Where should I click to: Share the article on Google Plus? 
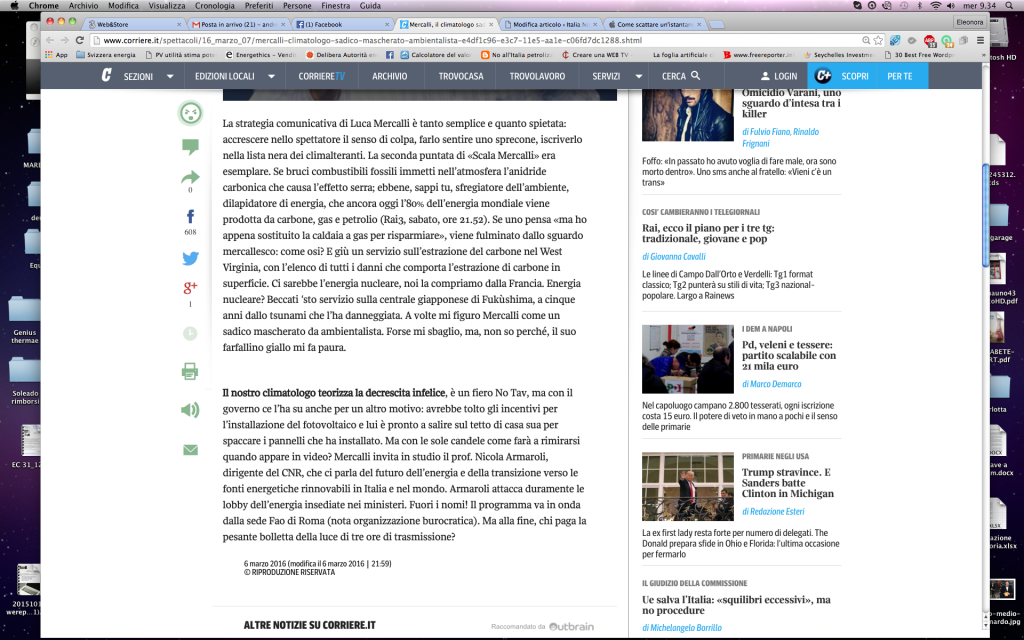[190, 288]
